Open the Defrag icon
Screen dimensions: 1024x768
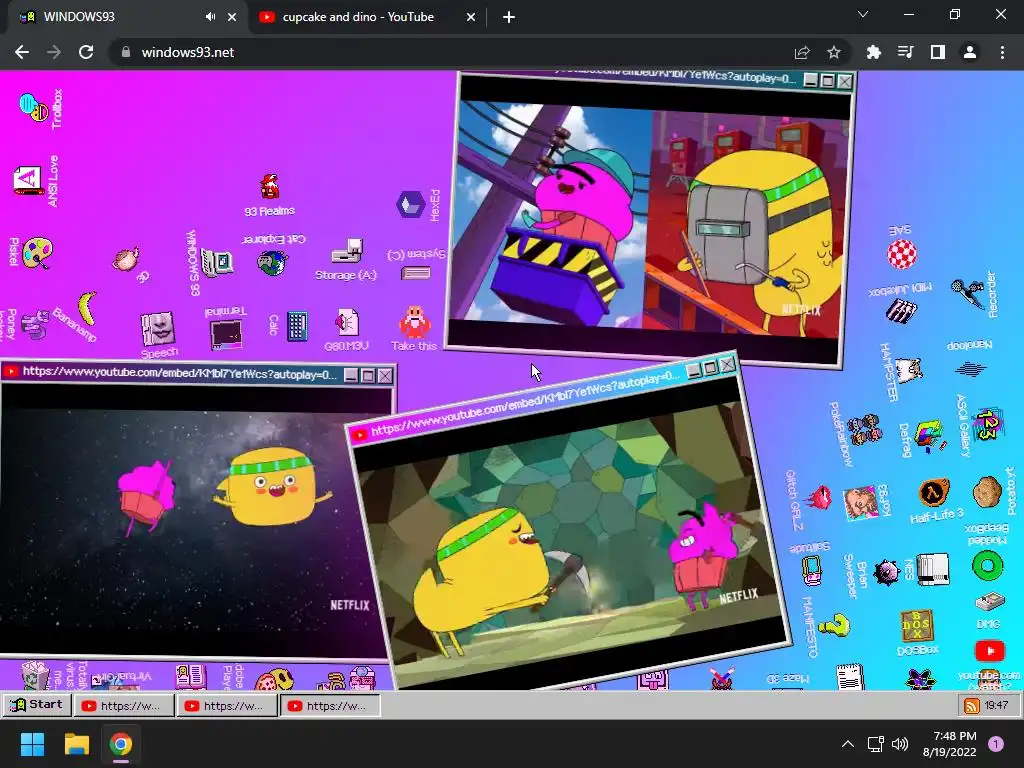click(930, 436)
